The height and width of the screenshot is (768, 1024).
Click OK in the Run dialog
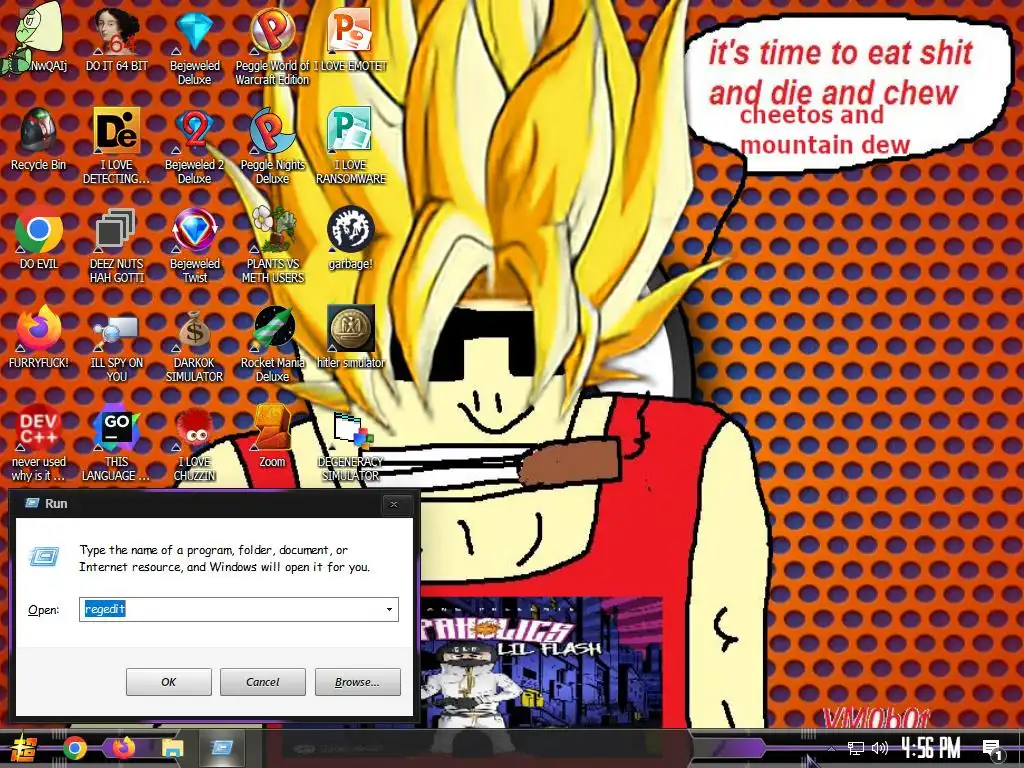click(x=168, y=682)
